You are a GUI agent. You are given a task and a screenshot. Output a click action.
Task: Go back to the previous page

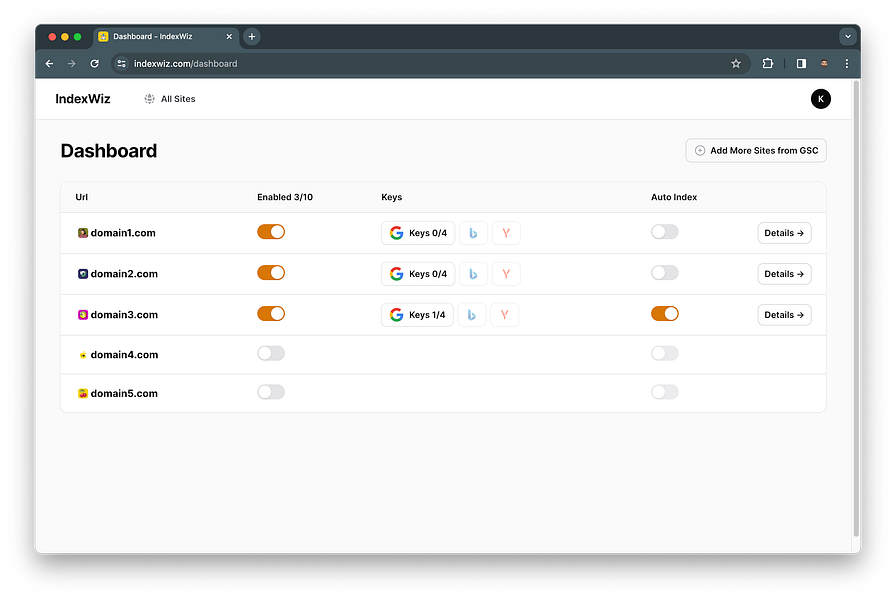click(49, 63)
